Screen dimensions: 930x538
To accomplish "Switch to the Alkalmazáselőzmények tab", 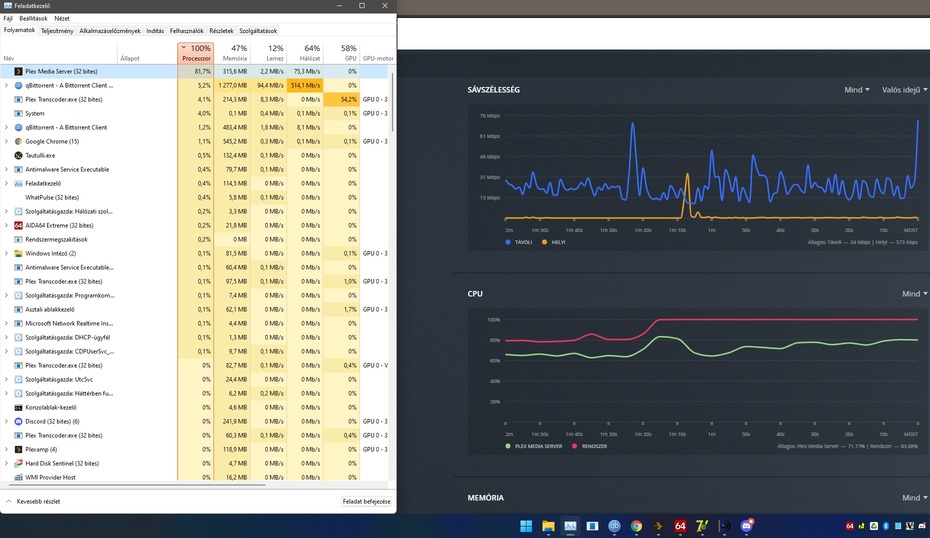I will pyautogui.click(x=110, y=31).
